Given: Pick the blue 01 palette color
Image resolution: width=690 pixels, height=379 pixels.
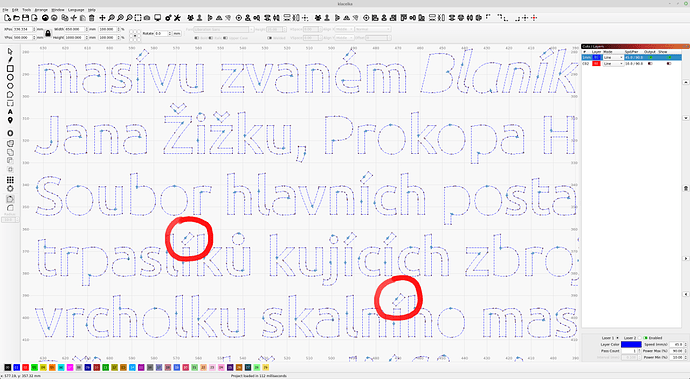Looking at the screenshot, I should coord(16,367).
